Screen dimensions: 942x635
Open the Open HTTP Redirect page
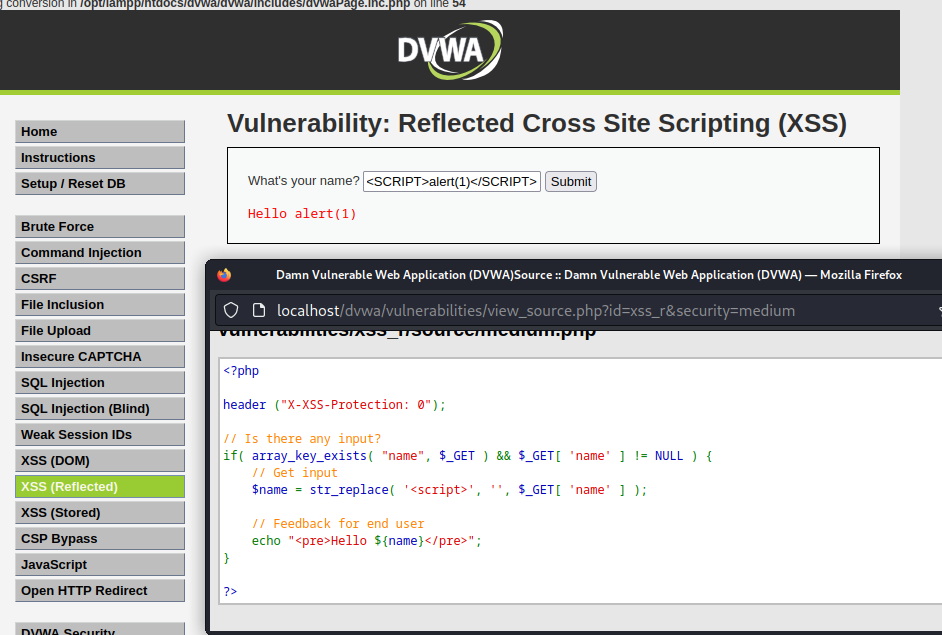[x=100, y=591]
